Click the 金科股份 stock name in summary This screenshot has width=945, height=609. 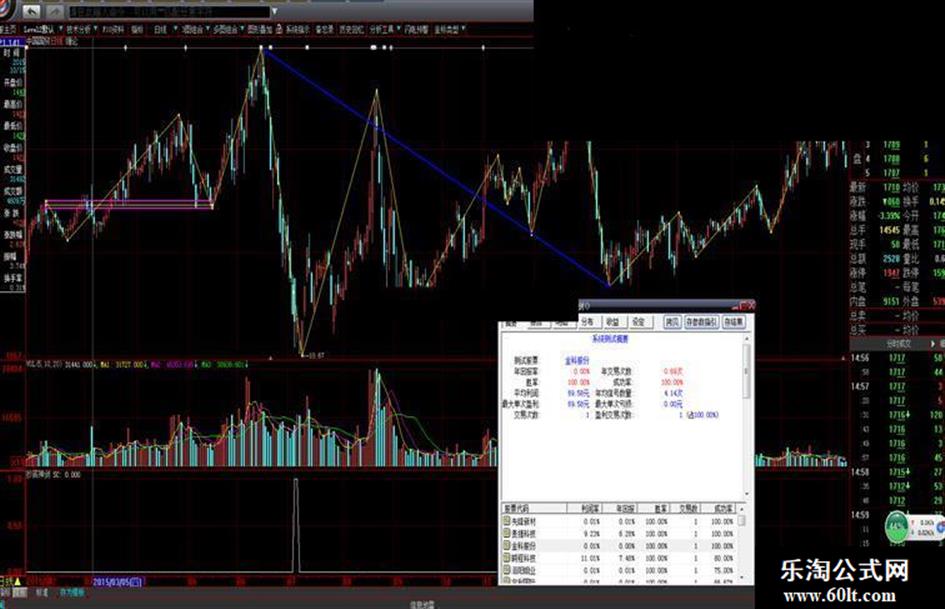[x=577, y=361]
